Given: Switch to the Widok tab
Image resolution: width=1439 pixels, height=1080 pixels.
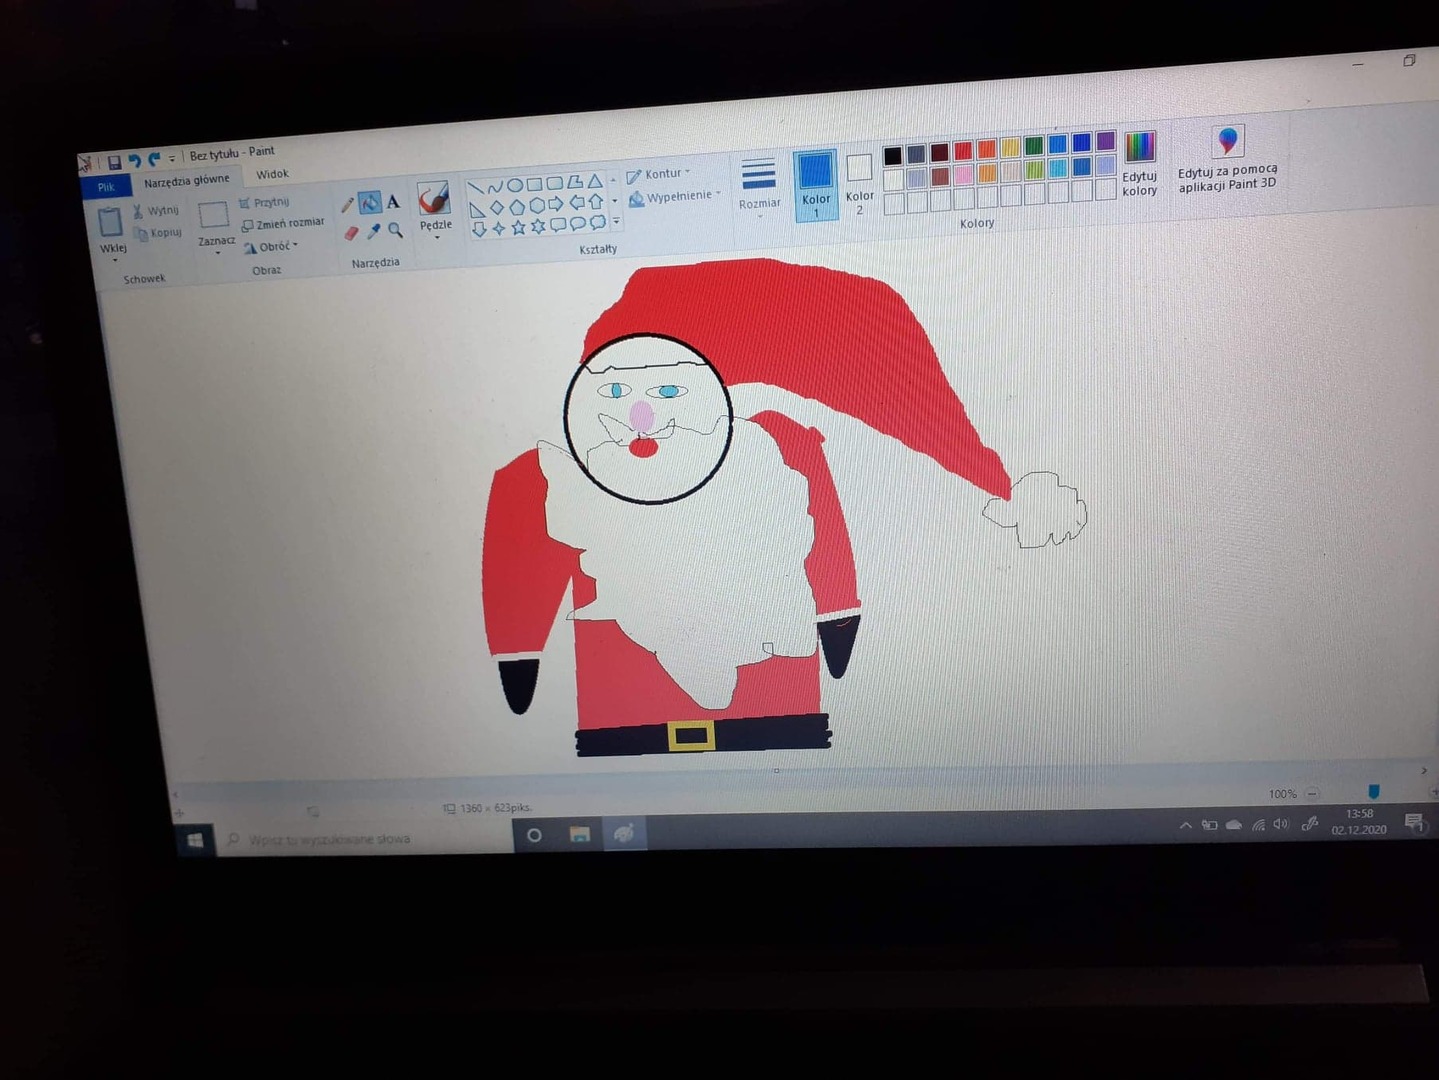Looking at the screenshot, I should (272, 174).
